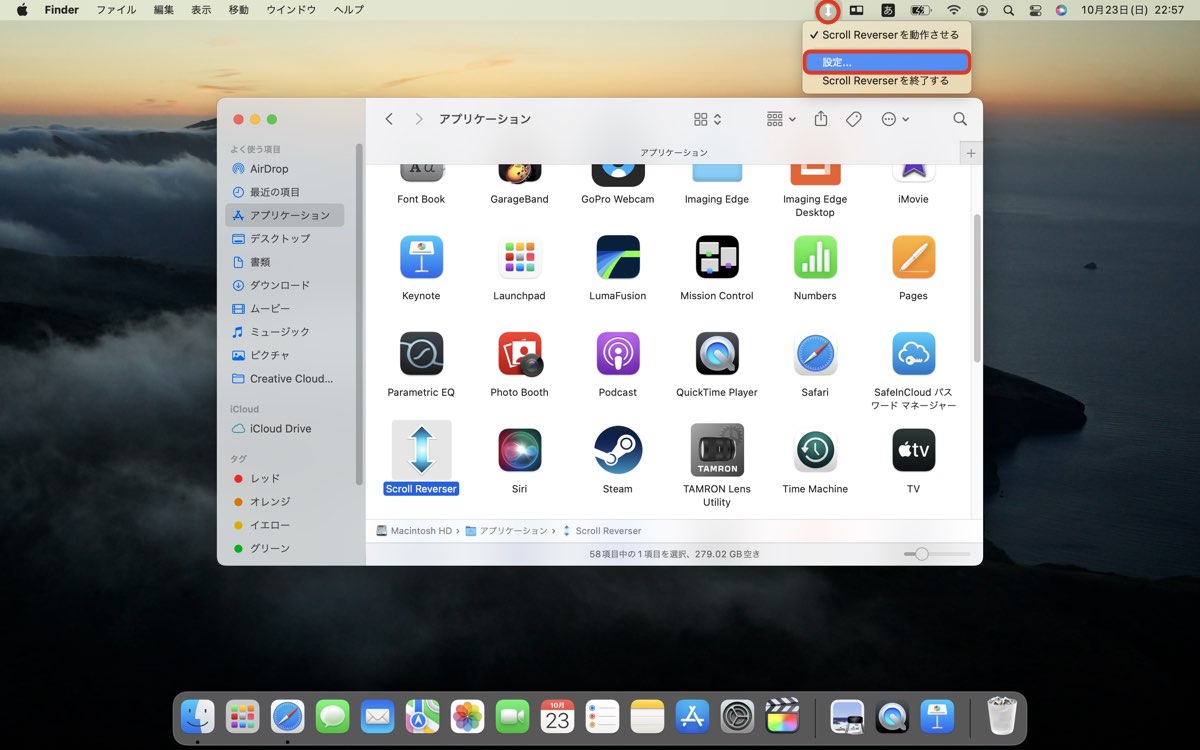Click the Scroll Reverser menu bar status icon
Image resolution: width=1200 pixels, height=750 pixels.
(x=827, y=10)
